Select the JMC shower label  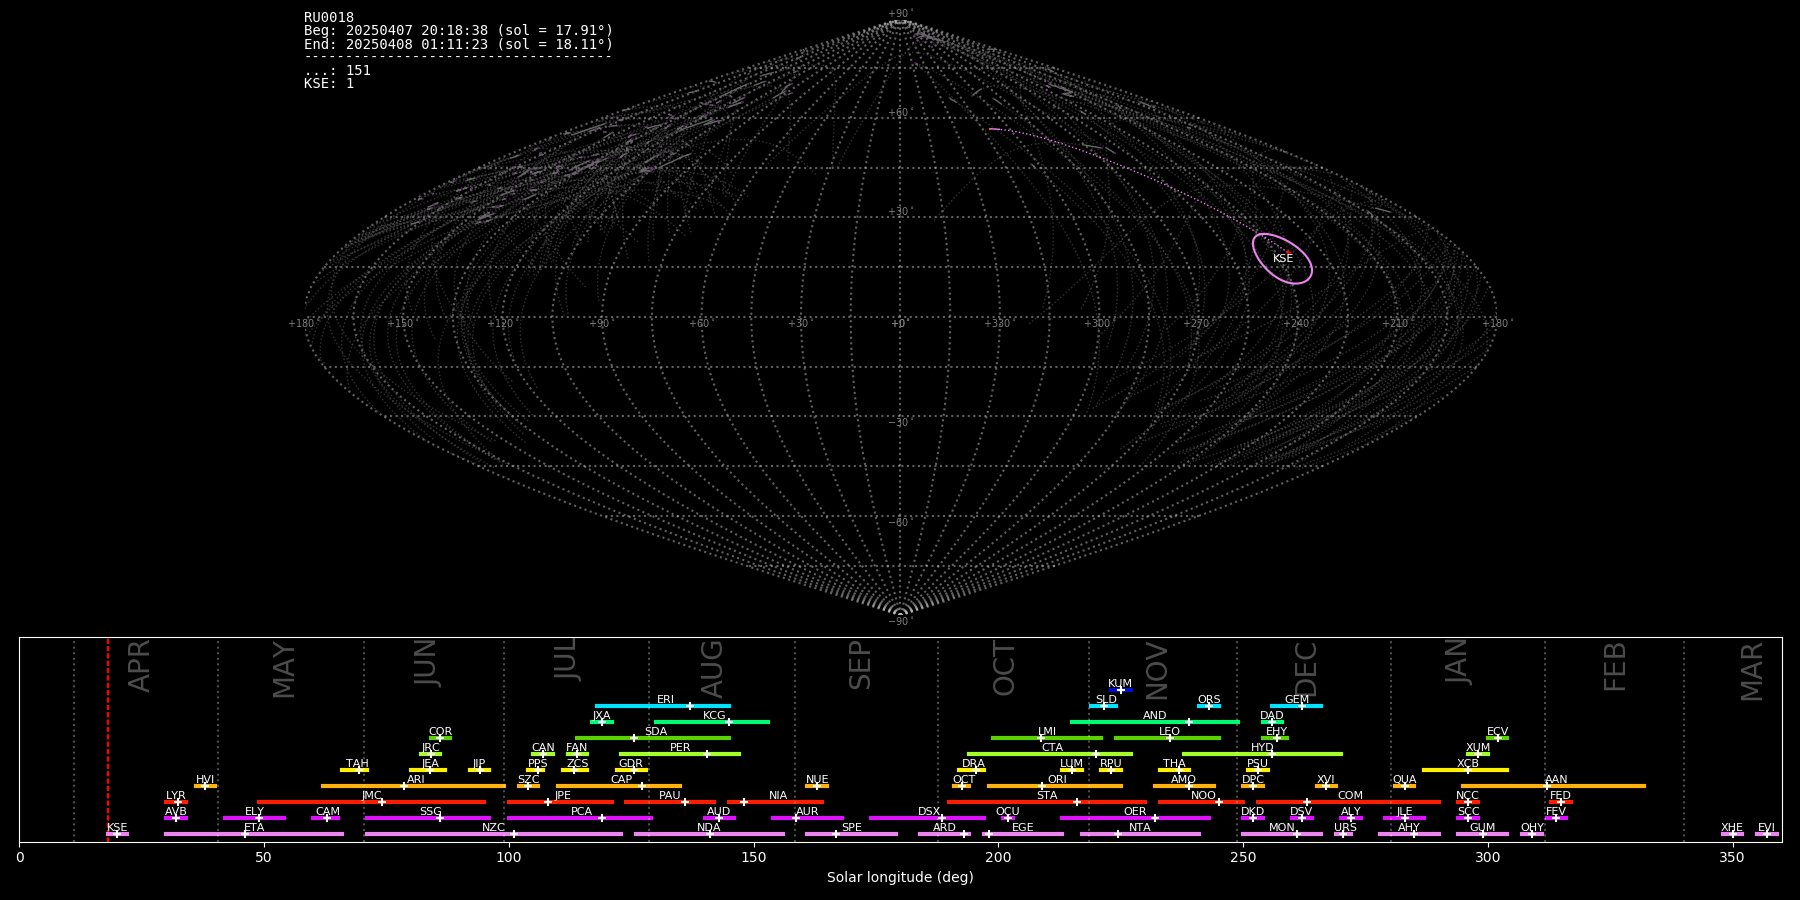372,796
